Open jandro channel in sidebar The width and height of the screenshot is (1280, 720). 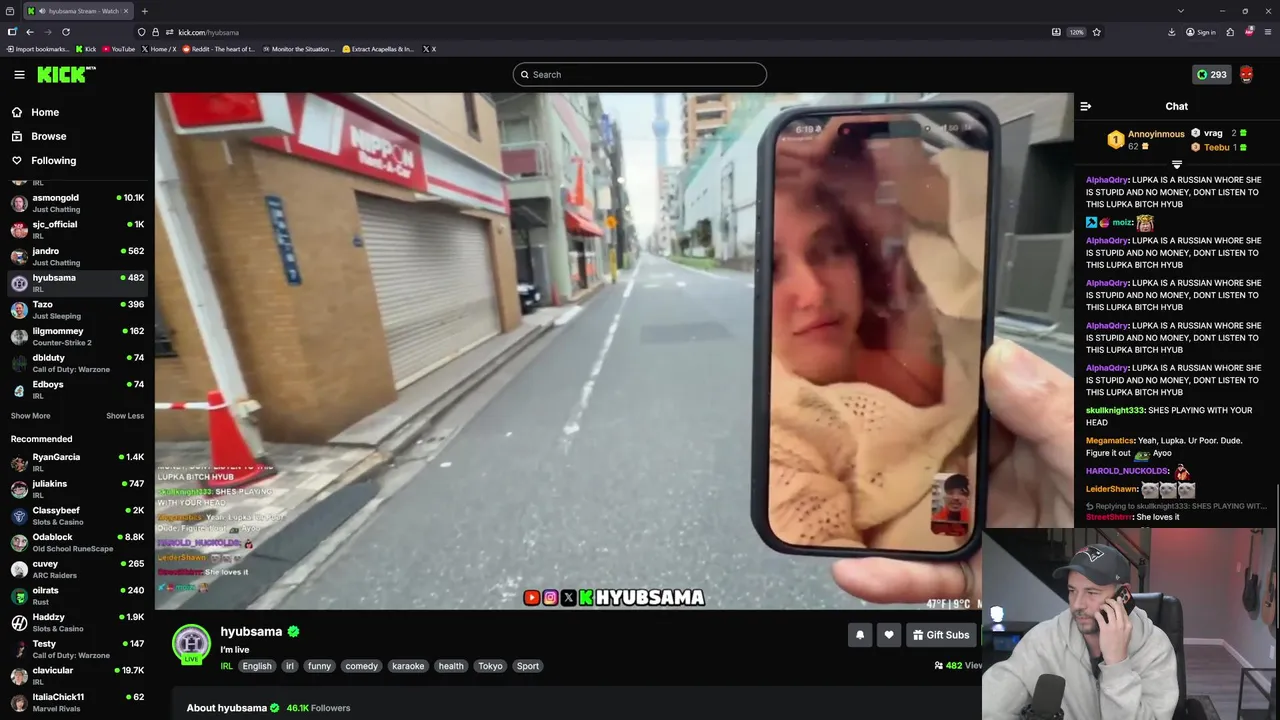tap(77, 256)
